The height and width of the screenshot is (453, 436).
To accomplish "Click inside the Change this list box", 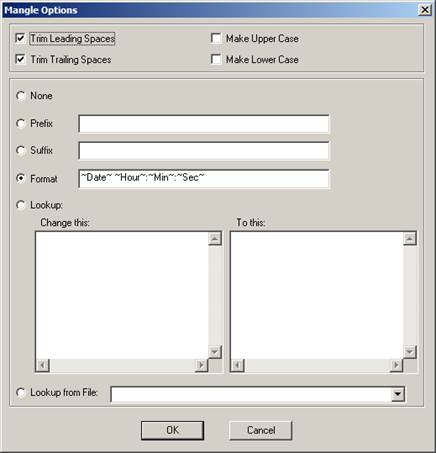I will click(x=122, y=295).
